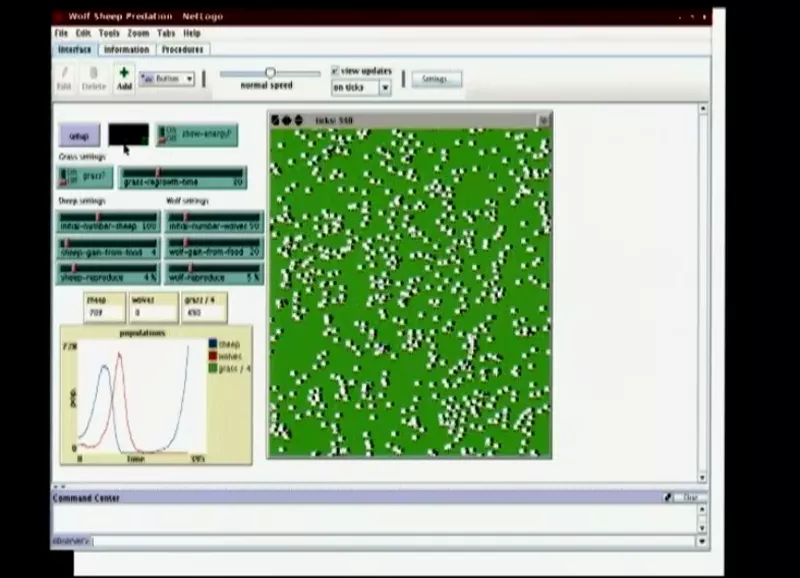This screenshot has height=578, width=800.
Task: Click the Command Center expand icon
Action: (x=667, y=497)
